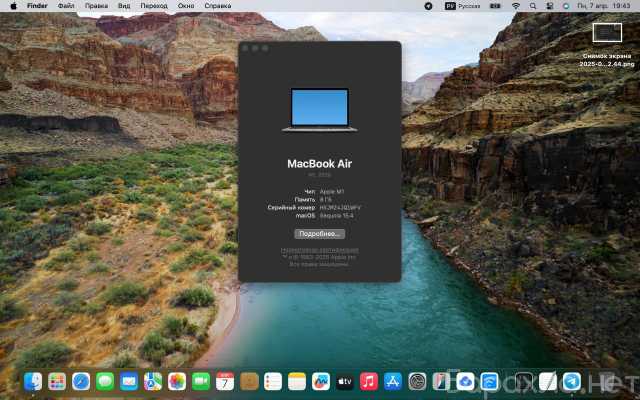640x400 pixels.
Task: Open the blue Wi-Fi app icon in the Dock
Action: (489, 382)
